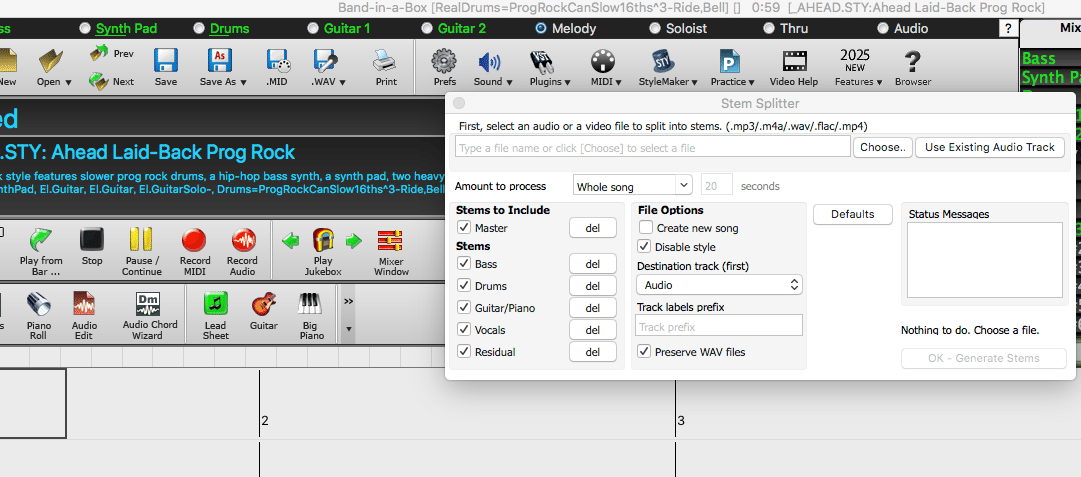1081x477 pixels.
Task: Open the Guitar window
Action: [264, 311]
